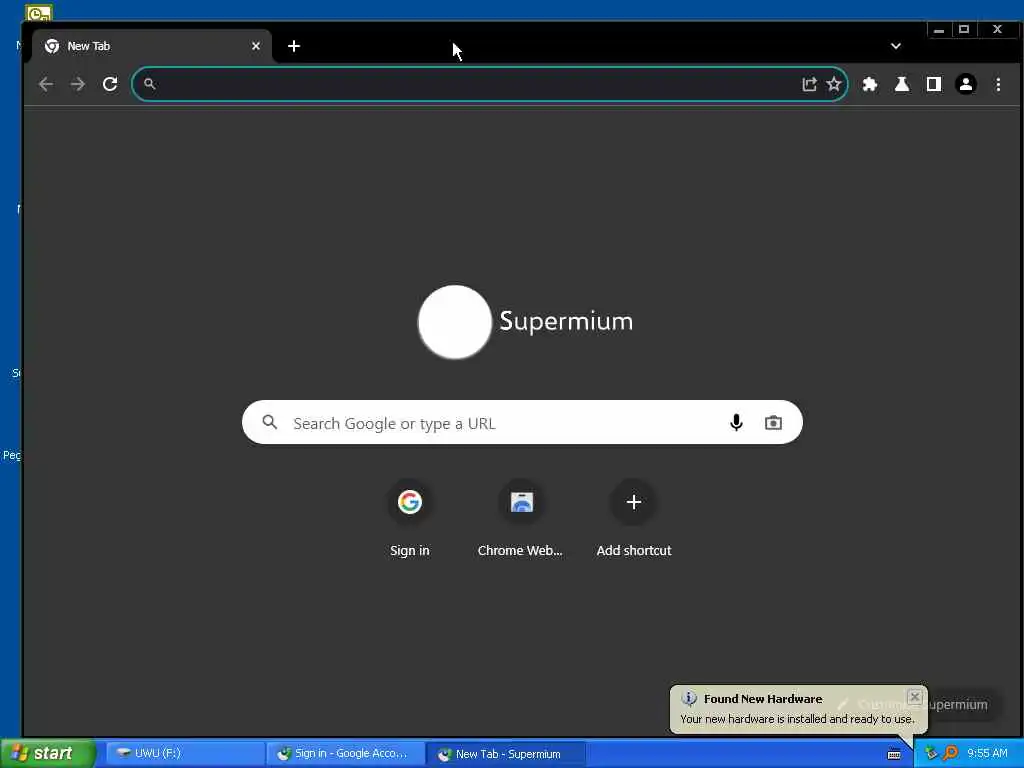The height and width of the screenshot is (768, 1024).
Task: Open the Windows start menu
Action: click(47, 754)
